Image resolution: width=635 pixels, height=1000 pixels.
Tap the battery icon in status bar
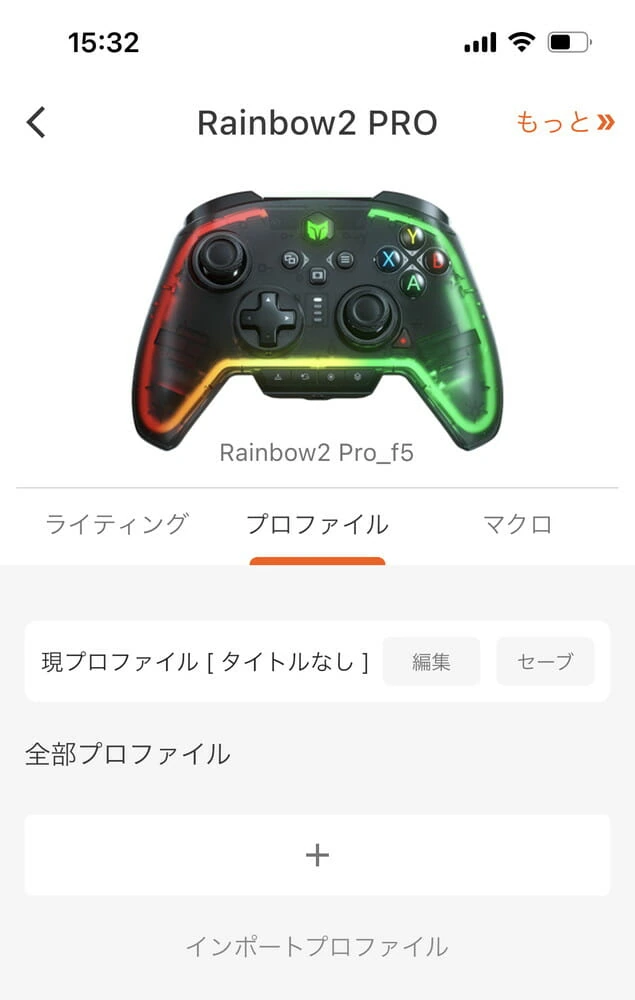pyautogui.click(x=569, y=43)
